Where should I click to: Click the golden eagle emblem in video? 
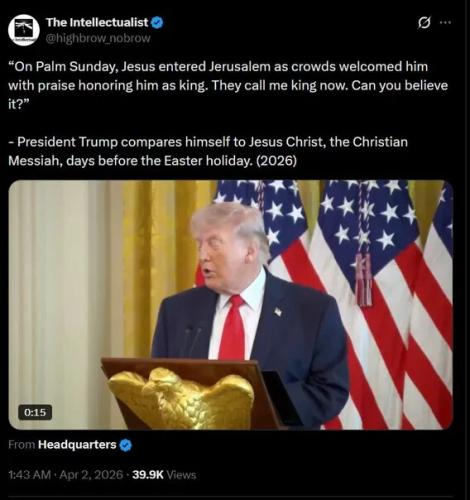click(181, 398)
